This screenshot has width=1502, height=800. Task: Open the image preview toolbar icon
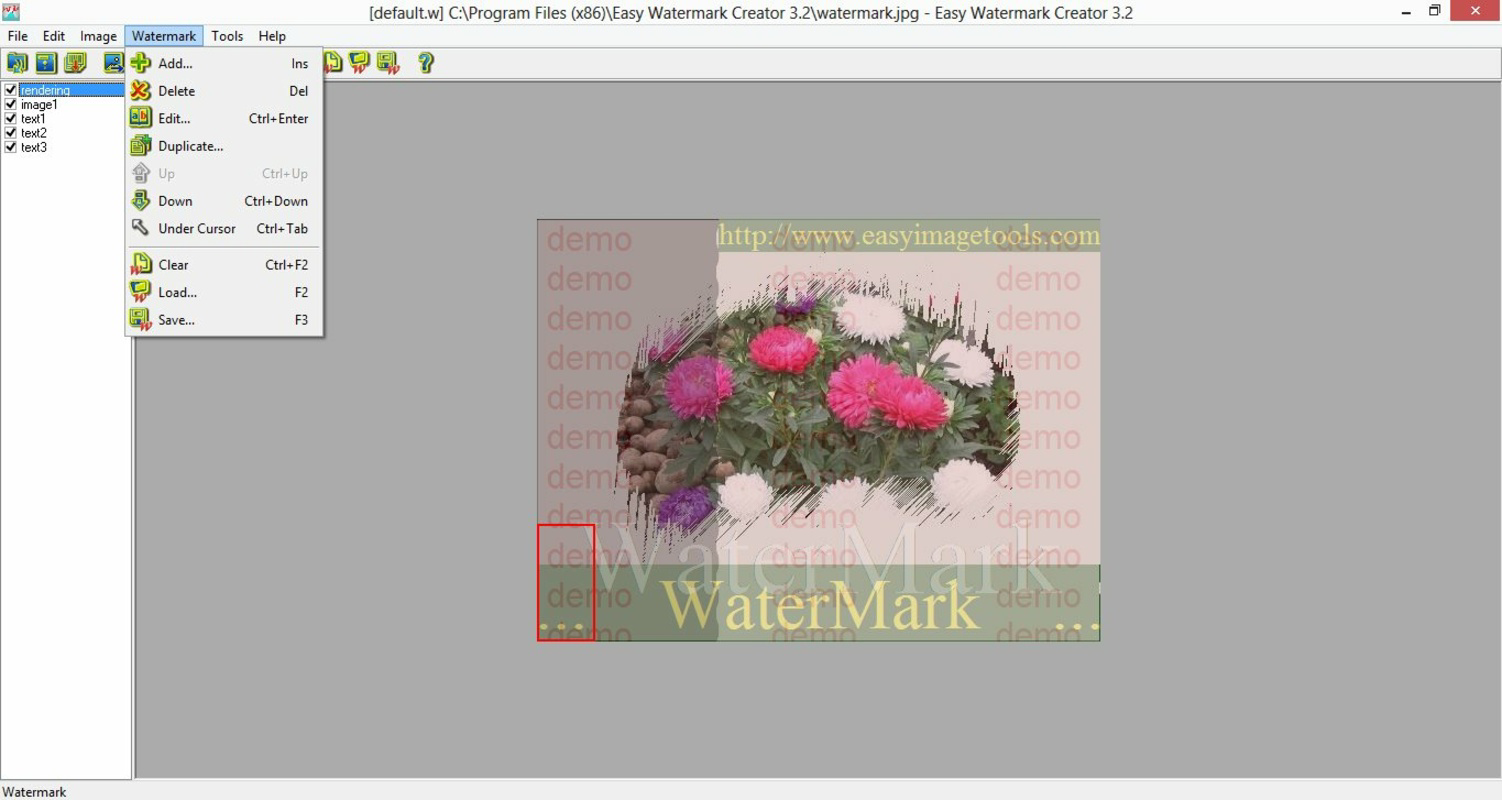(x=112, y=63)
